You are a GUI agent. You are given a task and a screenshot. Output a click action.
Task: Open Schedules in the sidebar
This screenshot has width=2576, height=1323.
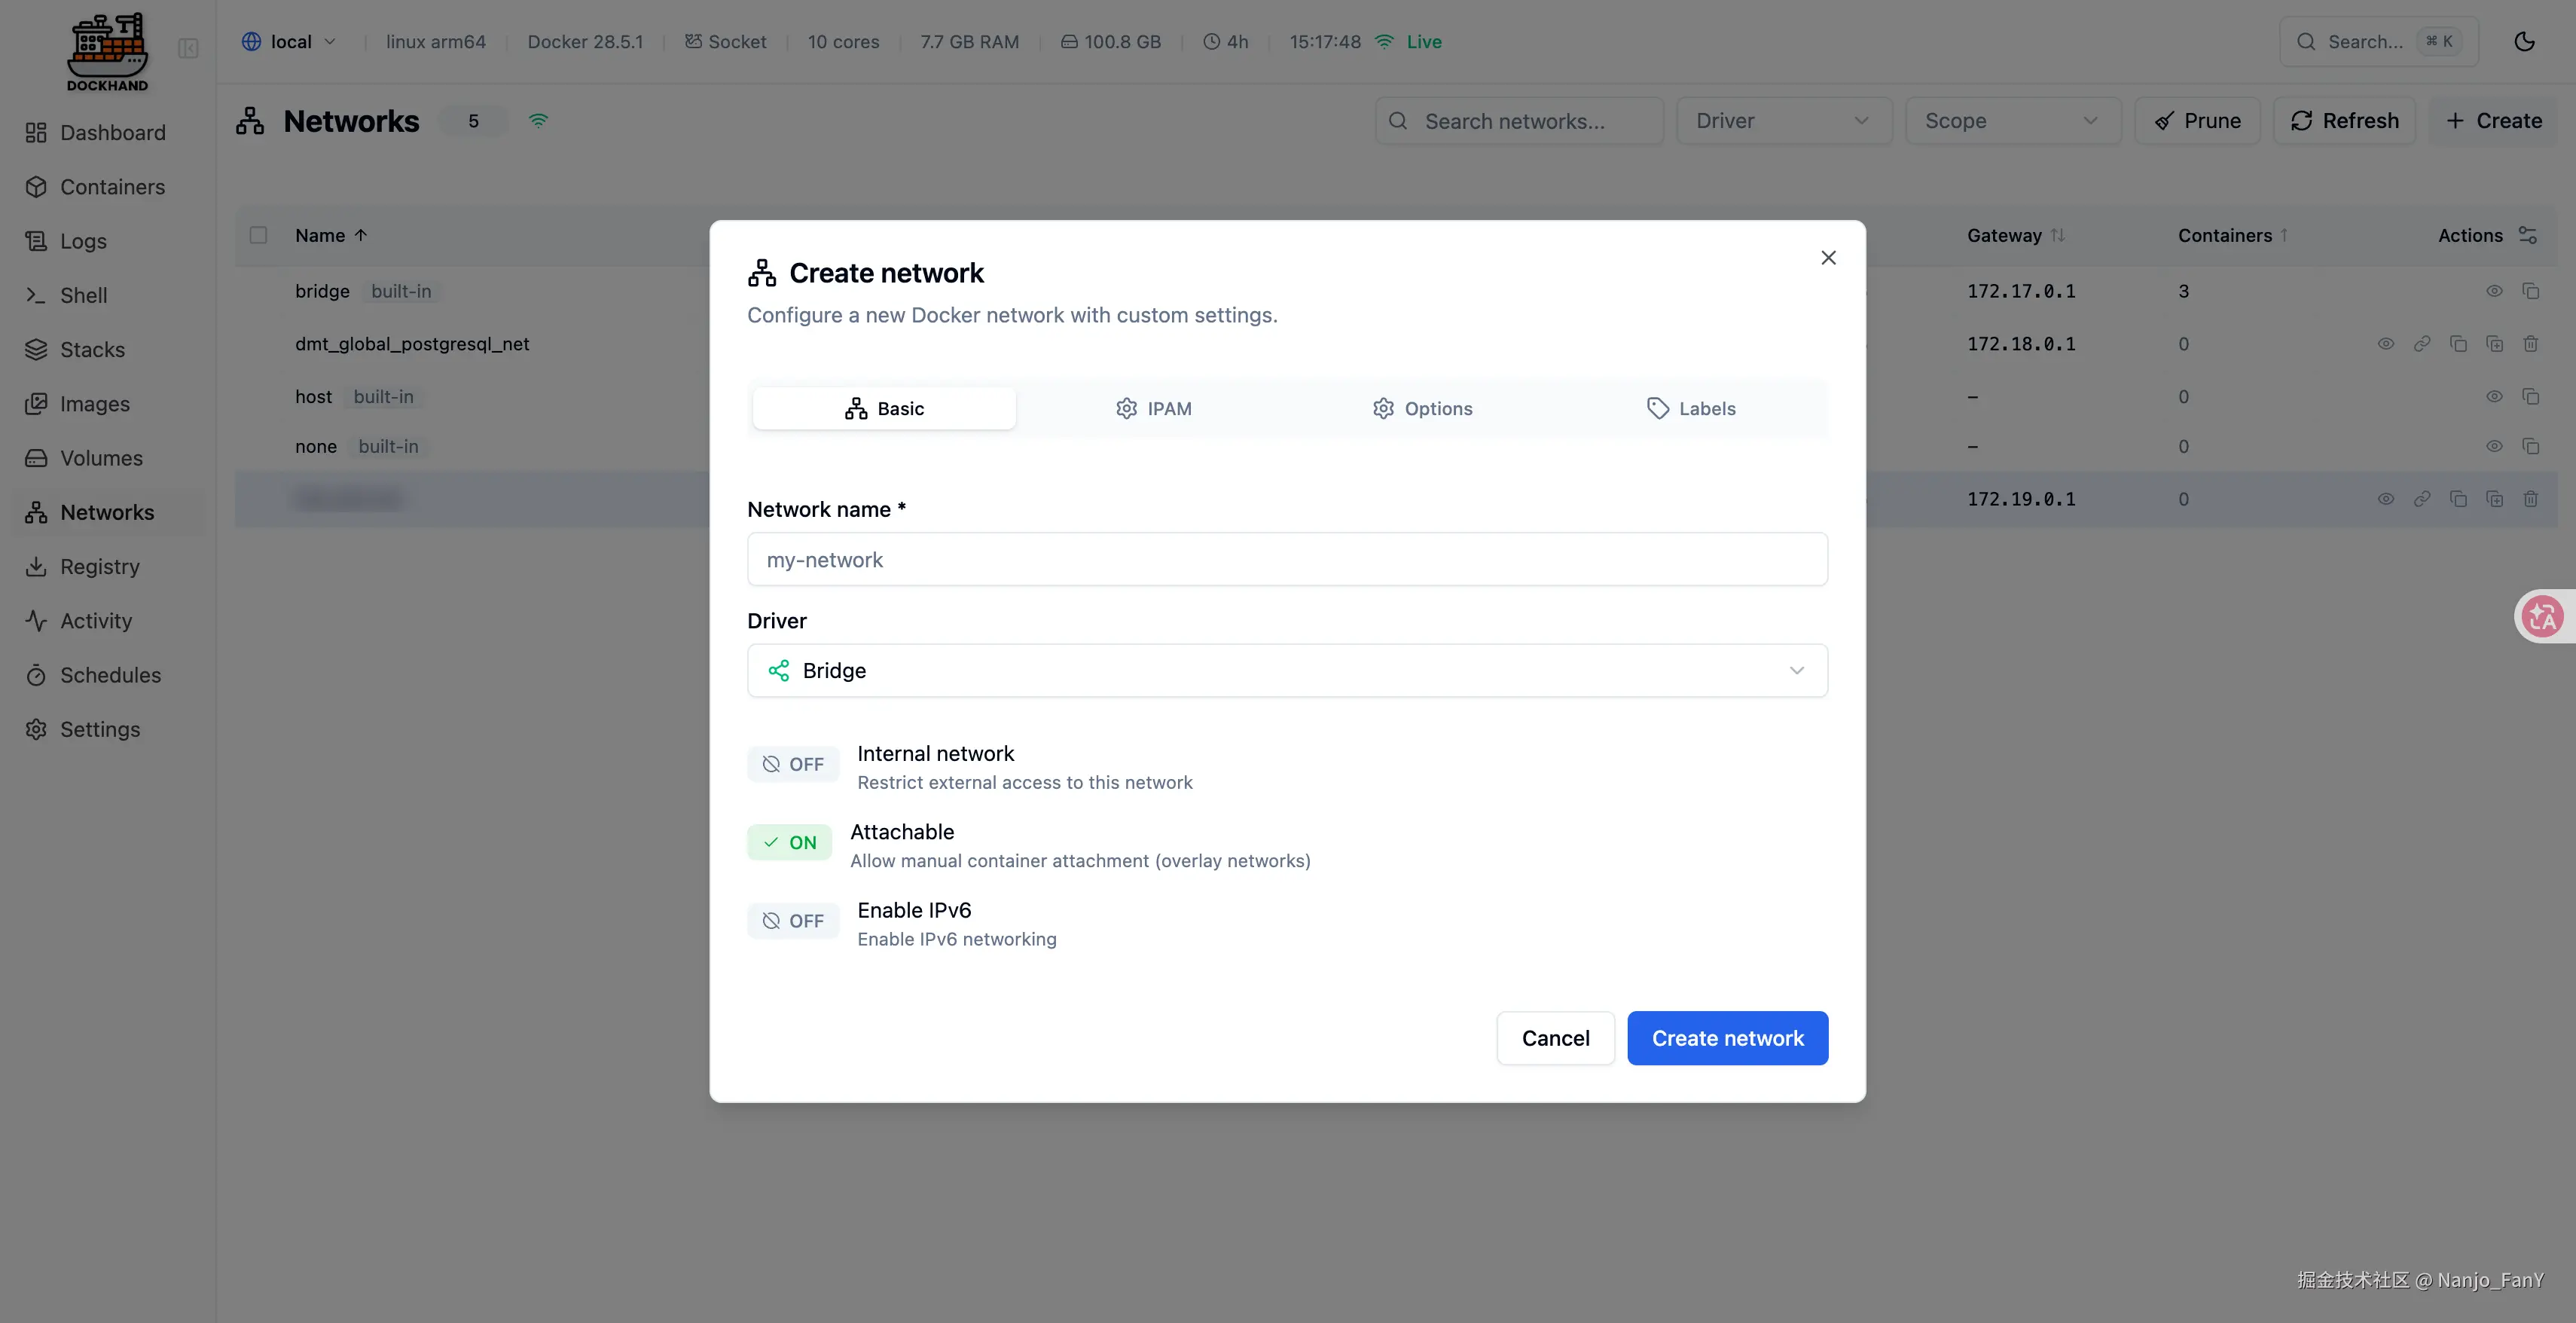pyautogui.click(x=108, y=675)
